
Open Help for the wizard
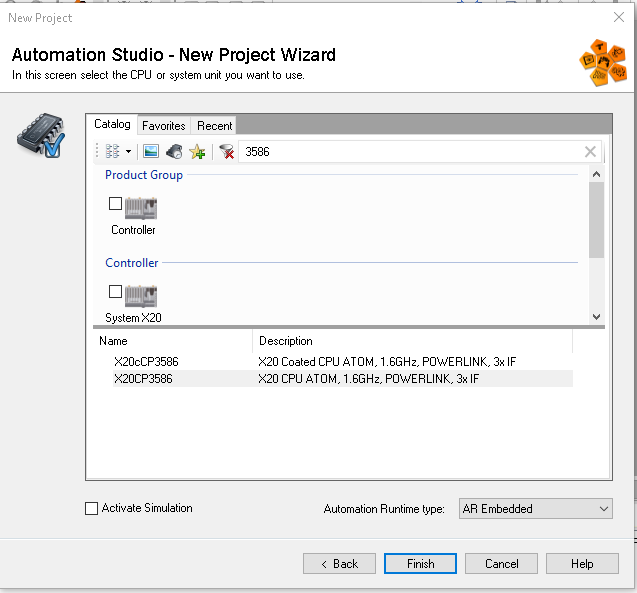coord(582,563)
